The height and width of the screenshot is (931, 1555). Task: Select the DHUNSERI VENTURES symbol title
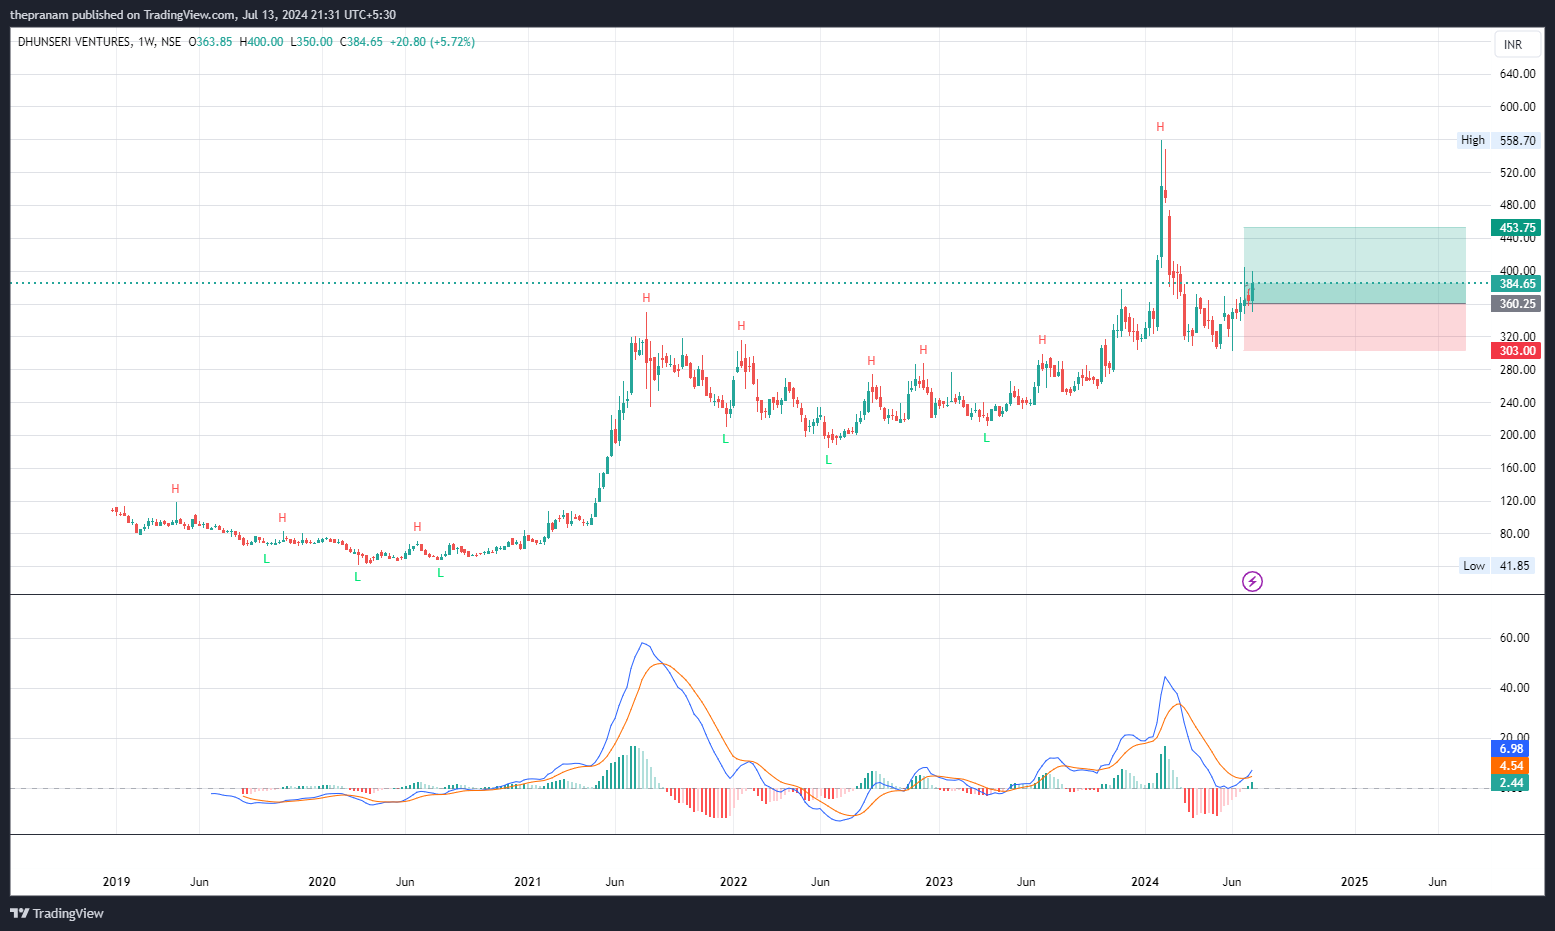pos(74,42)
